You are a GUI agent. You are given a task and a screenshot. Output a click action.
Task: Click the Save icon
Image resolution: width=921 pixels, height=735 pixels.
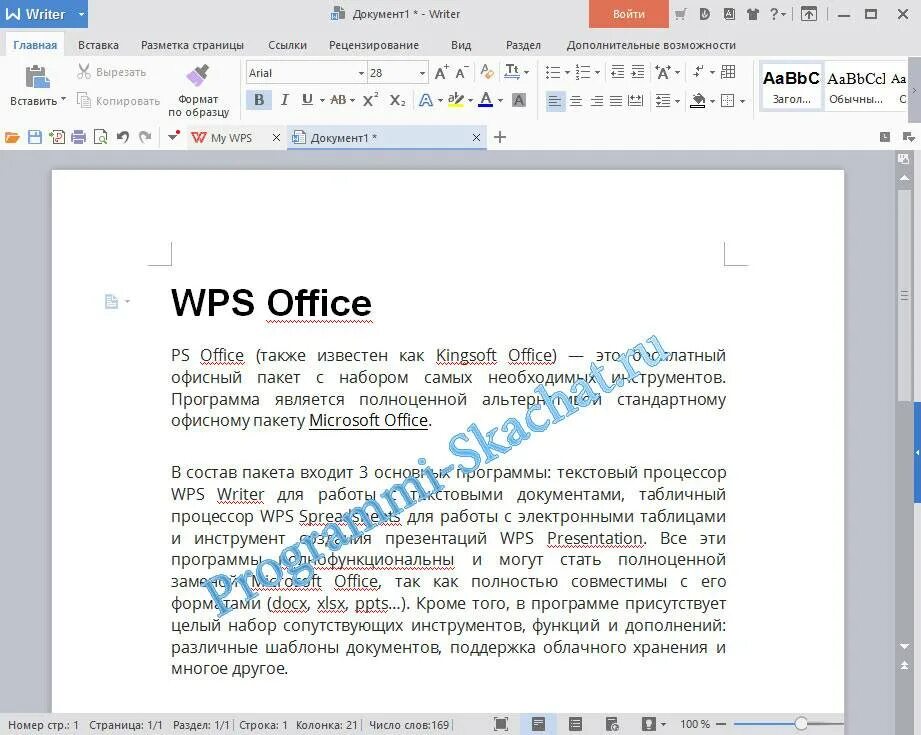point(35,136)
